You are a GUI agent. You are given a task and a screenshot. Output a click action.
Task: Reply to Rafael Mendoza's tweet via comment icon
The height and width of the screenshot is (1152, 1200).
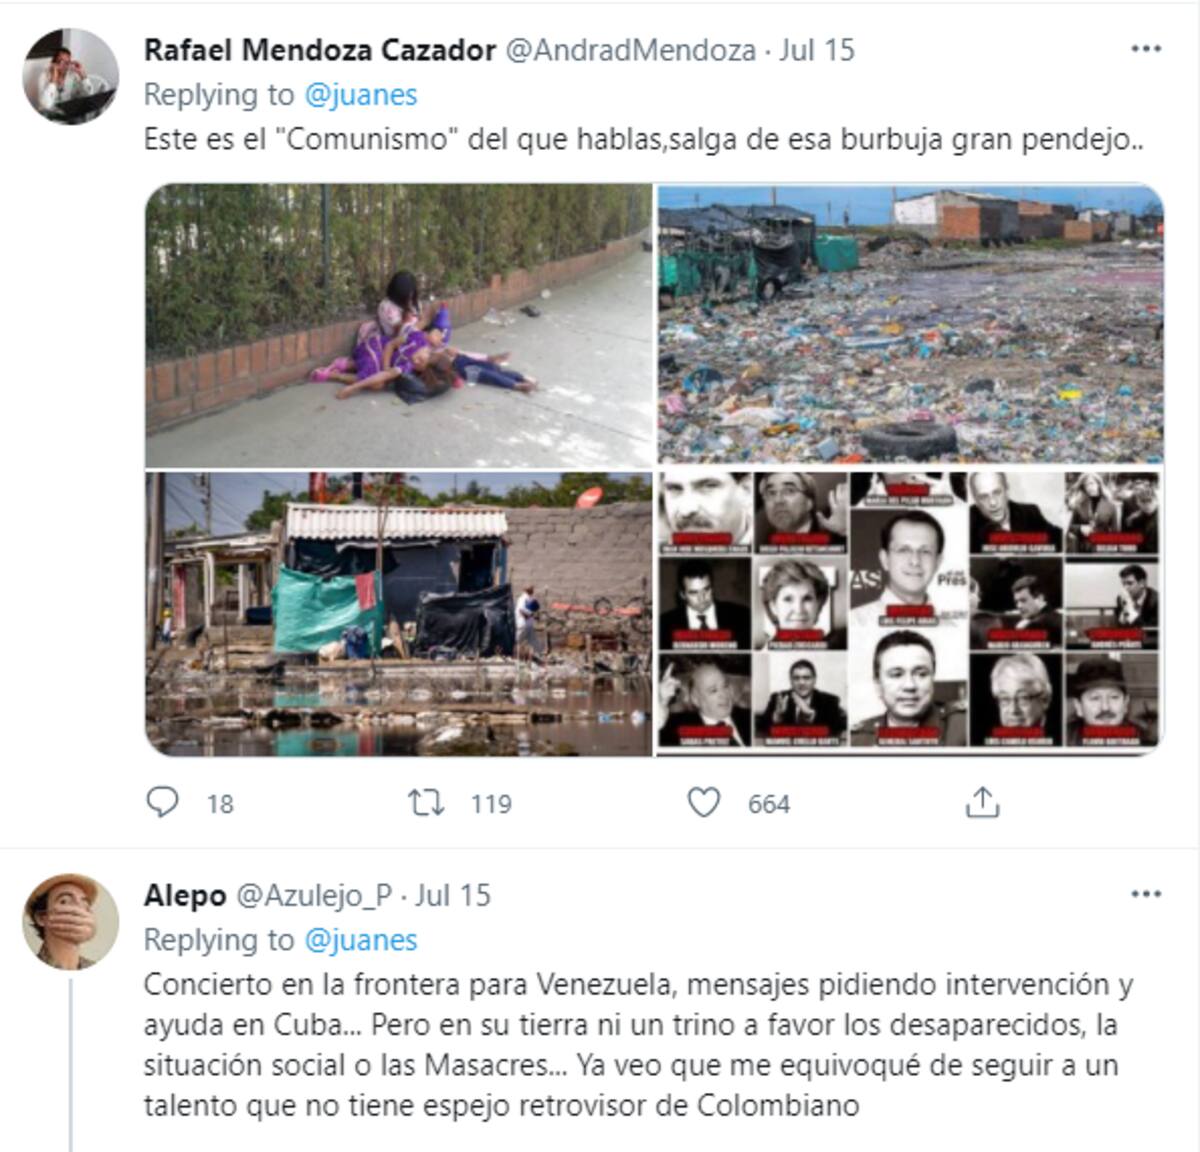coord(163,802)
